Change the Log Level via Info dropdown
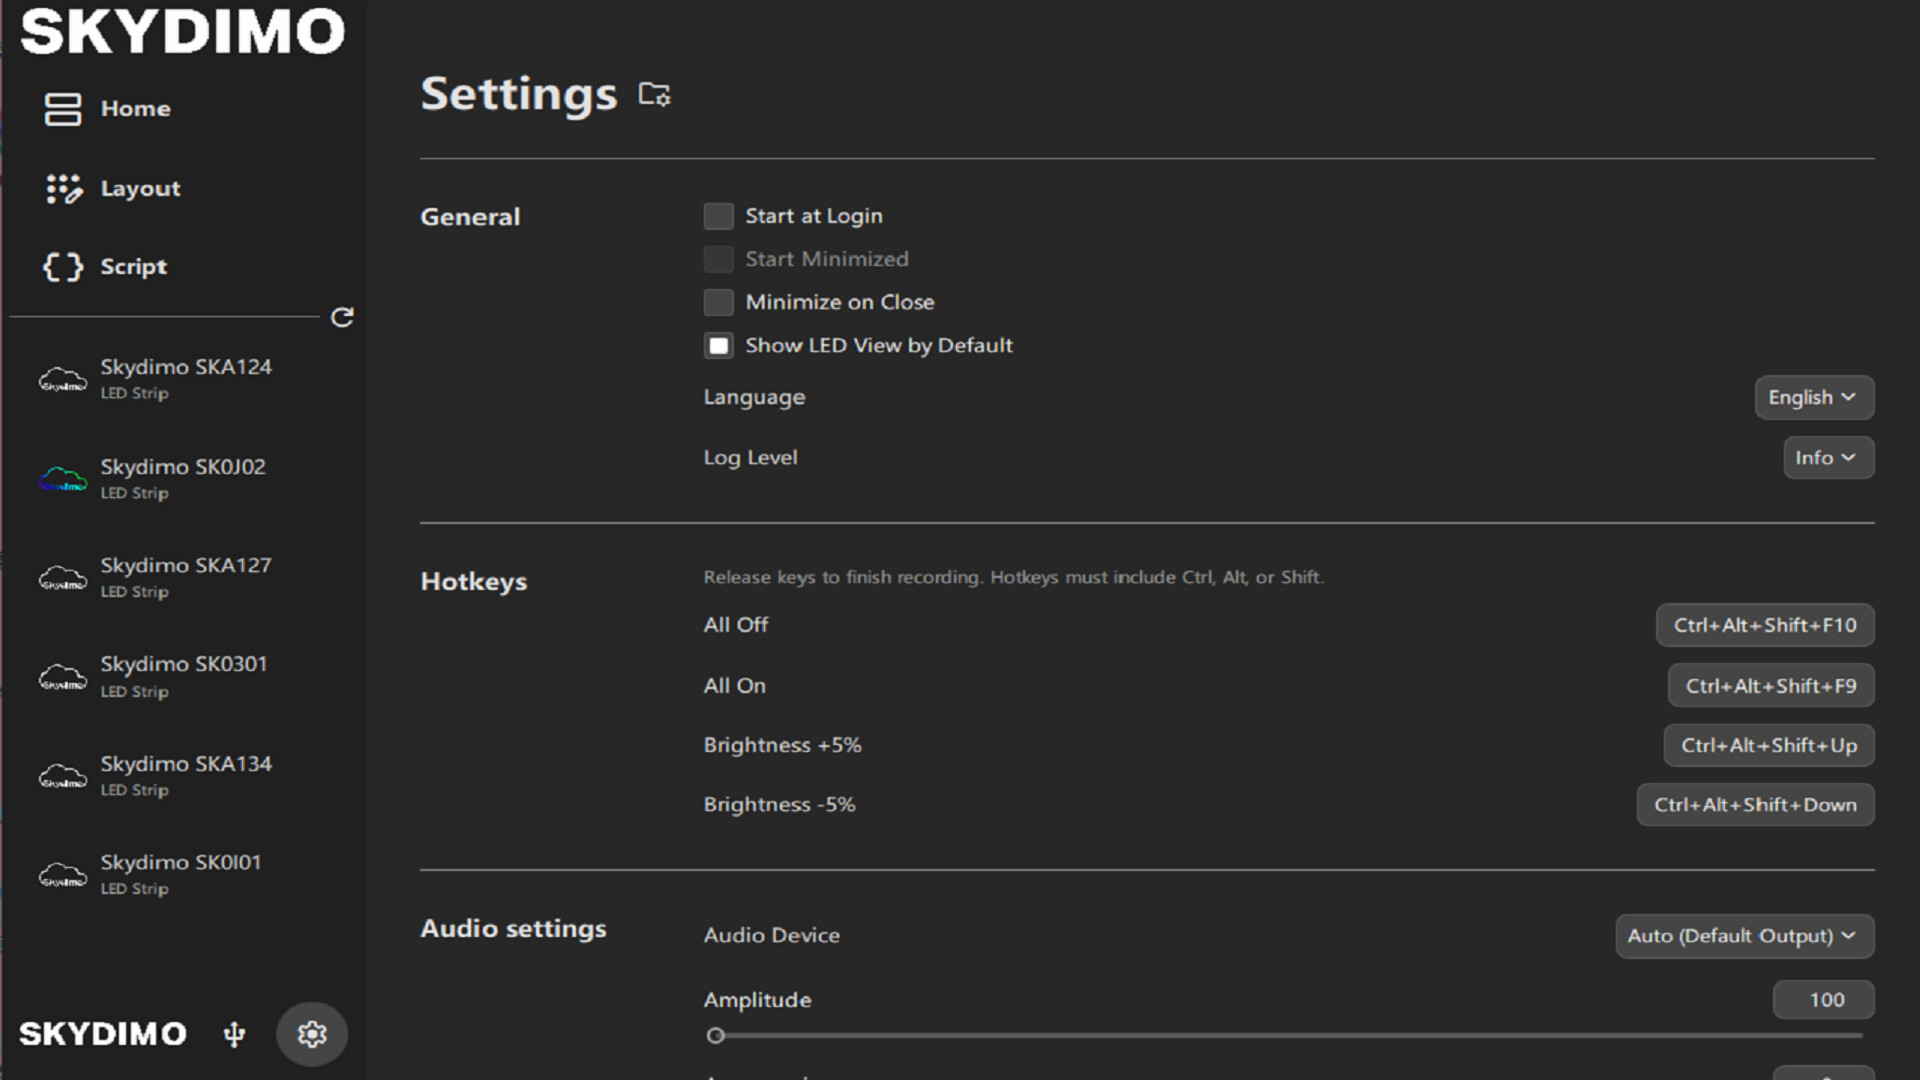This screenshot has width=1920, height=1080. click(x=1827, y=457)
